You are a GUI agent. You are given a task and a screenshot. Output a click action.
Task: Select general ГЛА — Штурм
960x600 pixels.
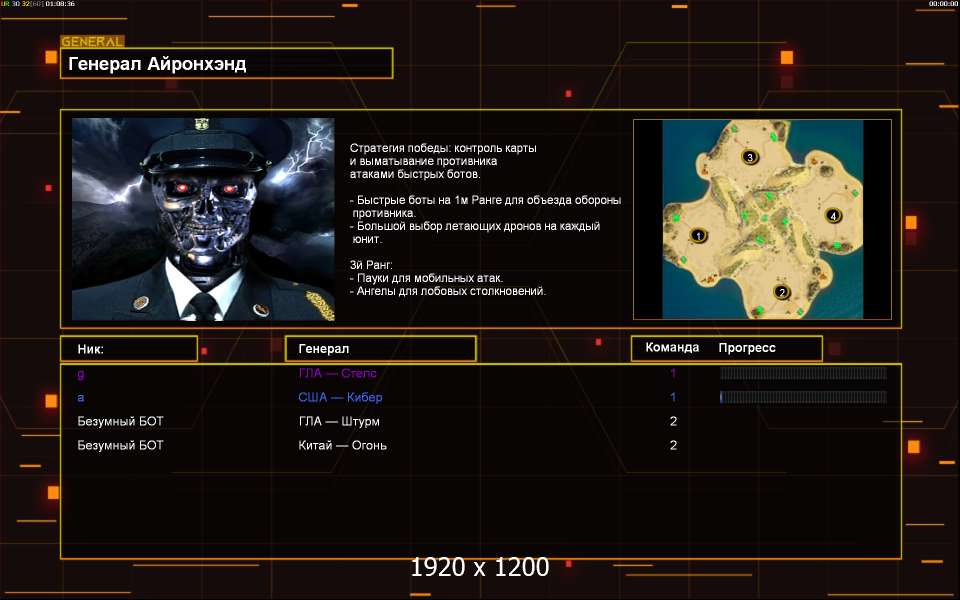pyautogui.click(x=339, y=421)
